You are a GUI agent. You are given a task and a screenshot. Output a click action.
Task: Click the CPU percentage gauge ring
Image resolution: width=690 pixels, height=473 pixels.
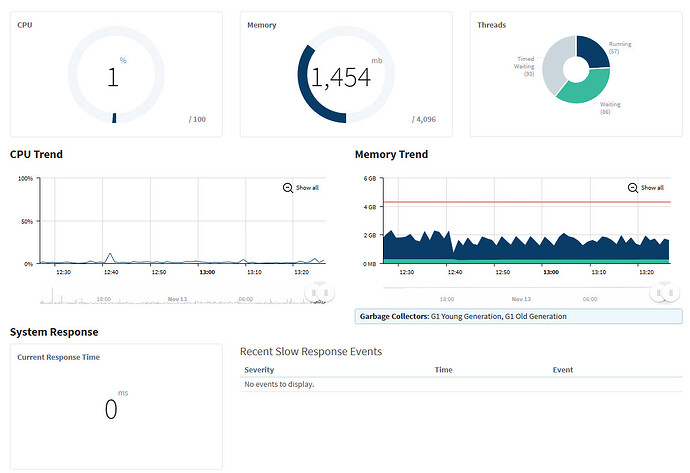pyautogui.click(x=116, y=74)
